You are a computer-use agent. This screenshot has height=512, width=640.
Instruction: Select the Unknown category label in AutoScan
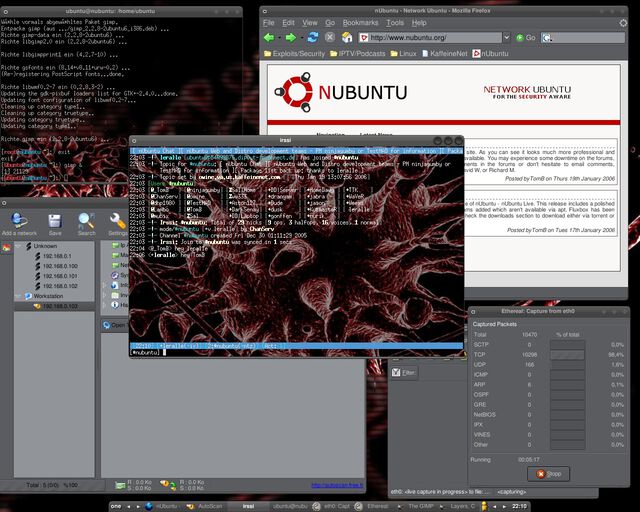[x=45, y=246]
